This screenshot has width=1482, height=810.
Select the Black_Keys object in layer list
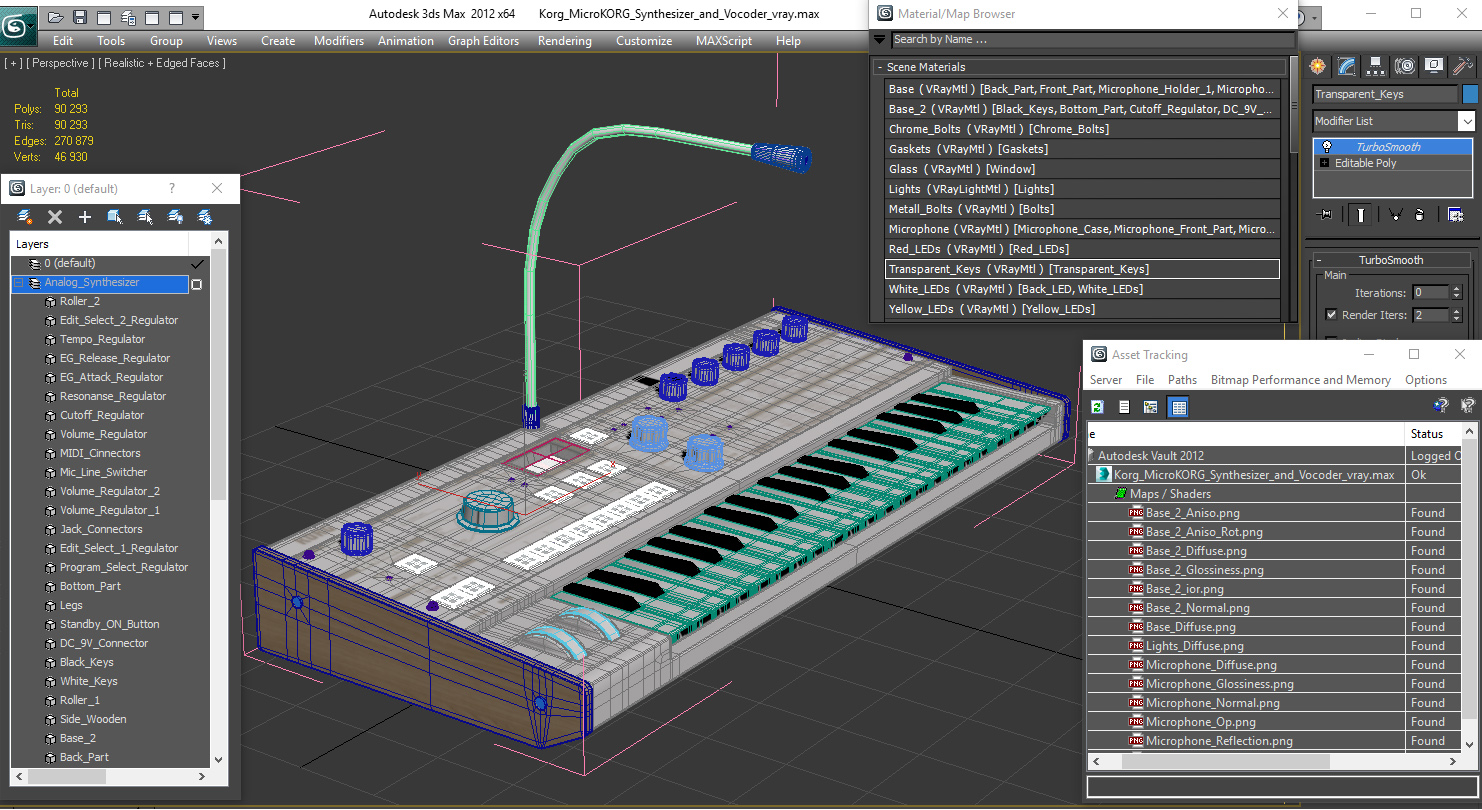(86, 662)
